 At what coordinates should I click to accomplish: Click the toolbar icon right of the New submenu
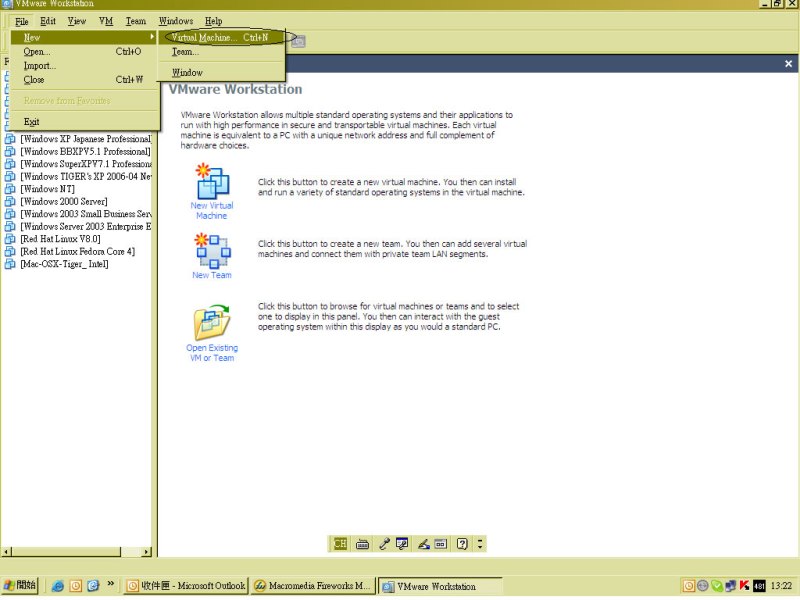(298, 41)
